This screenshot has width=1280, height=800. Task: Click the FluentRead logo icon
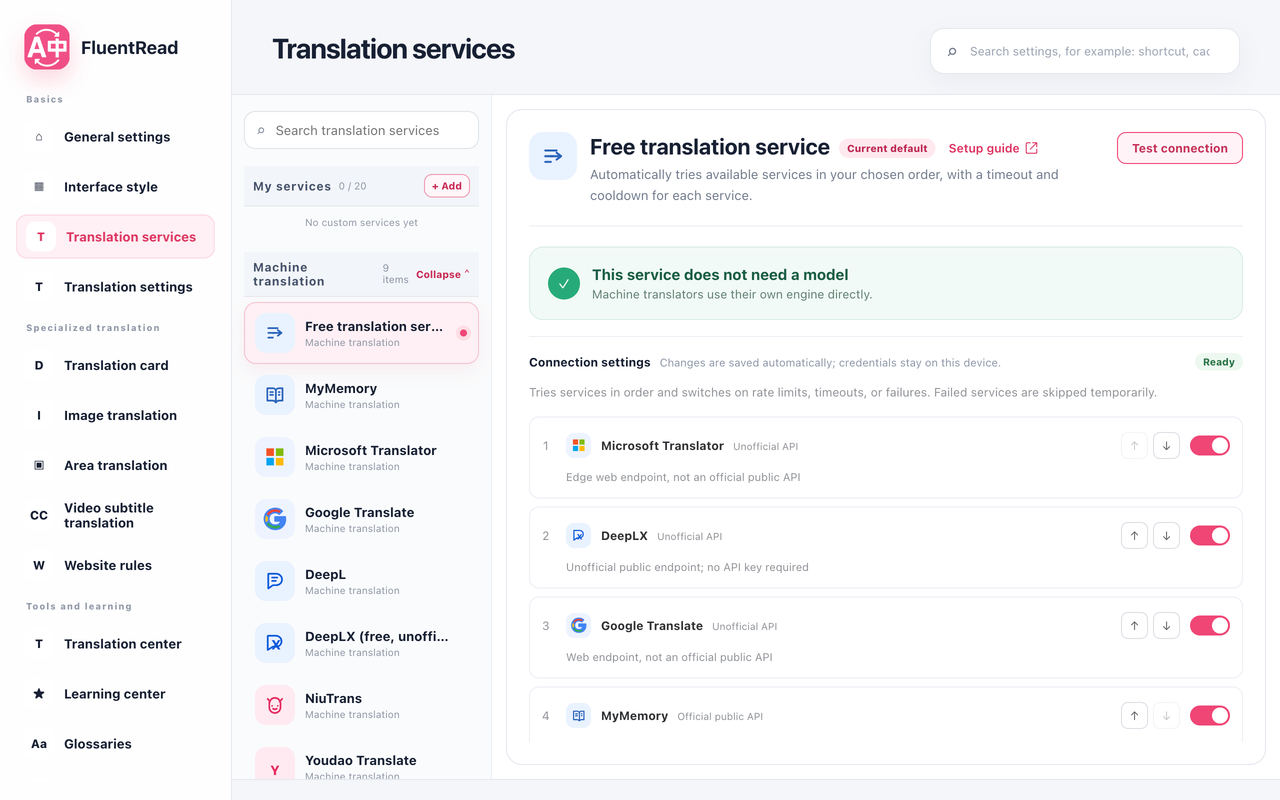[47, 47]
